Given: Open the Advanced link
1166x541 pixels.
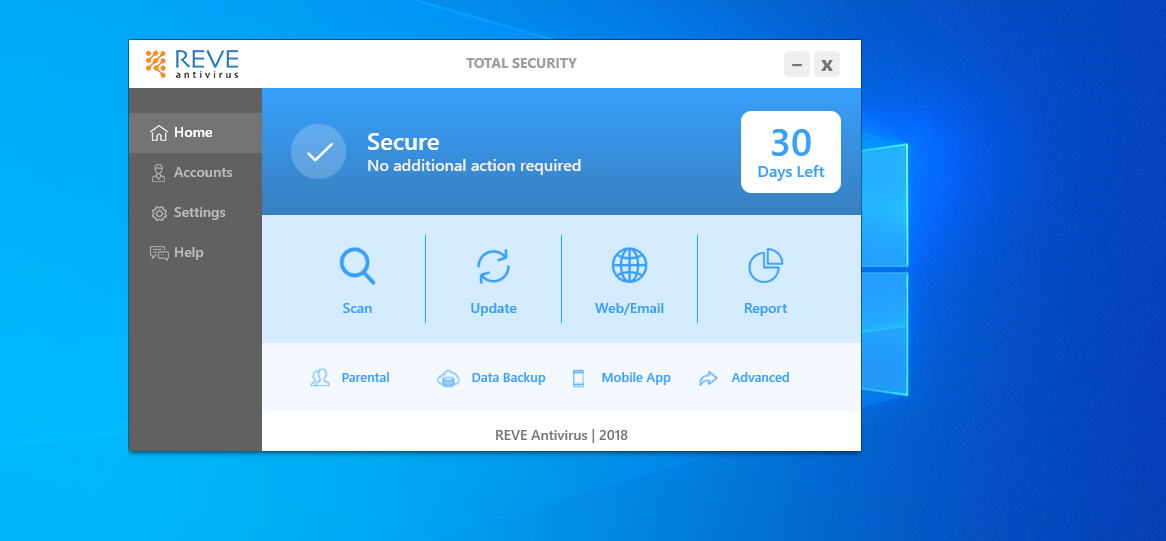Looking at the screenshot, I should [x=760, y=378].
